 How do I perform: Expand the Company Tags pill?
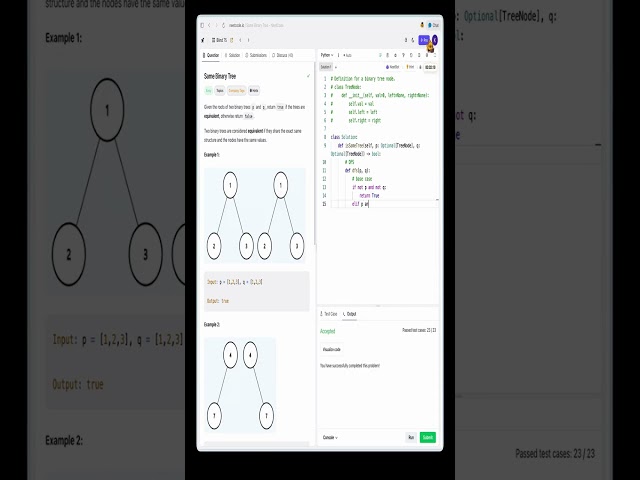point(236,91)
